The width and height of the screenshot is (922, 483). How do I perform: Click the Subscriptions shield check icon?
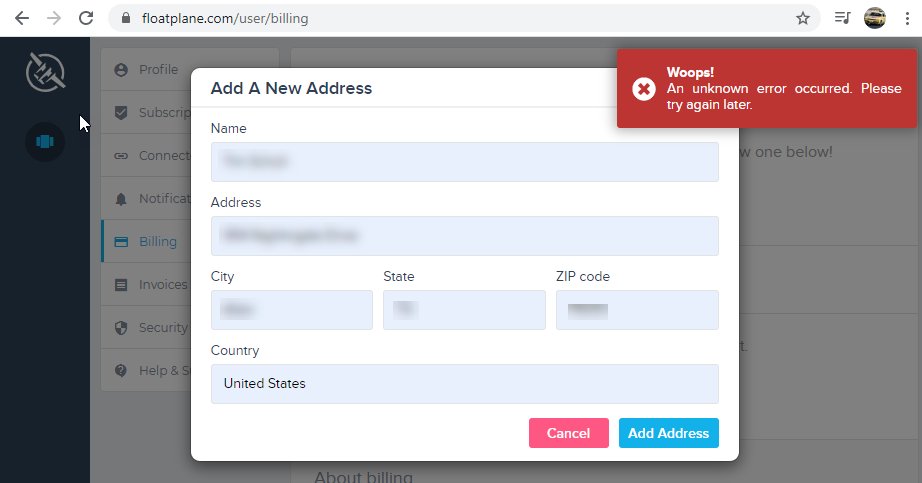click(x=121, y=112)
